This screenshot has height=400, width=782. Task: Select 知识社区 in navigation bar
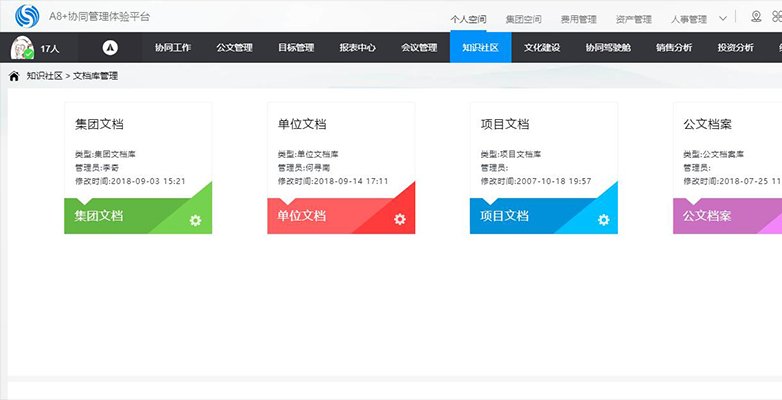[481, 47]
